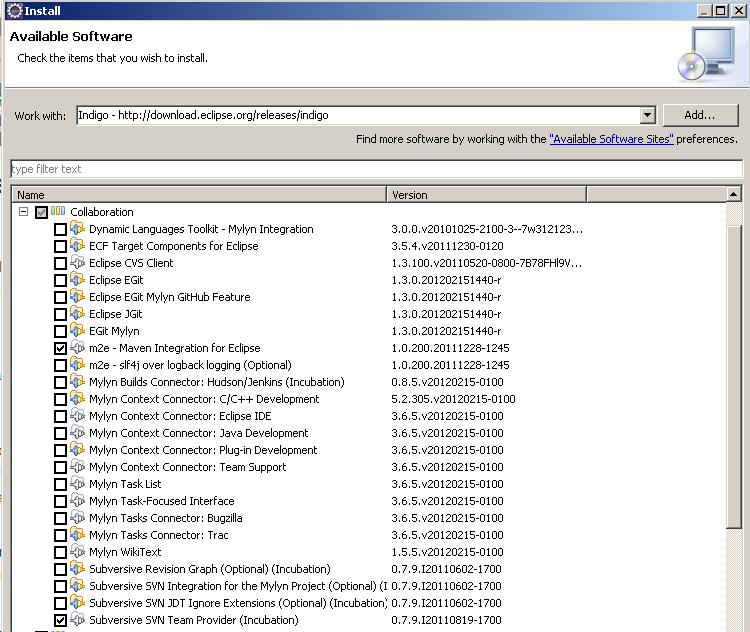Click the Mylyn Eclipse IDE connector icon
Screen dimensions: 750x632
pyautogui.click(x=77, y=415)
